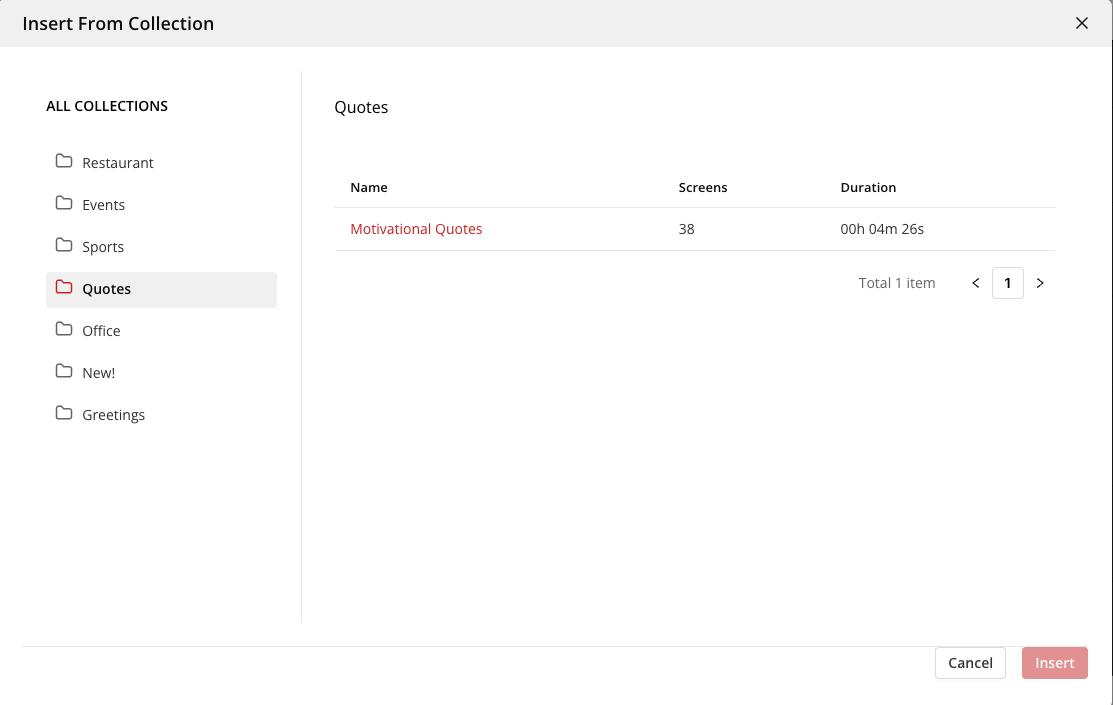Viewport: 1113px width, 705px height.
Task: Click the Duration column header
Action: (x=868, y=187)
